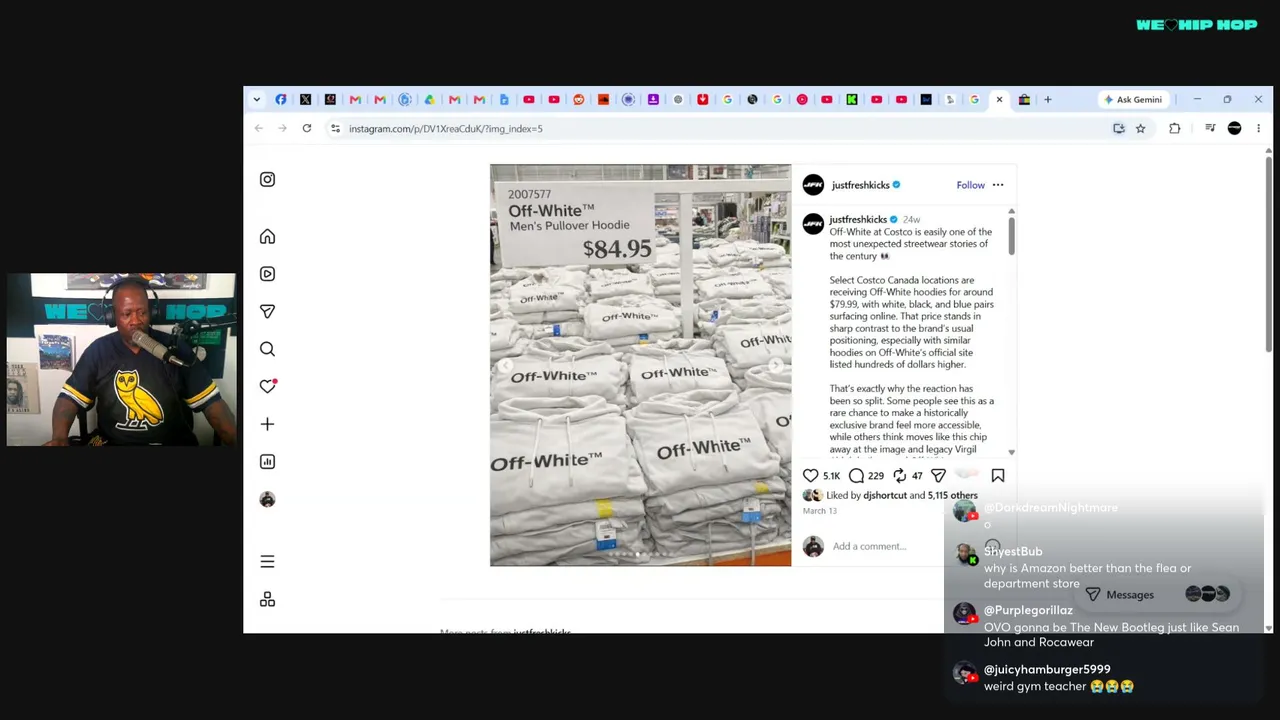Screen dimensions: 1280x720
Task: Expand the tab search dropdown arrow
Action: click(257, 100)
